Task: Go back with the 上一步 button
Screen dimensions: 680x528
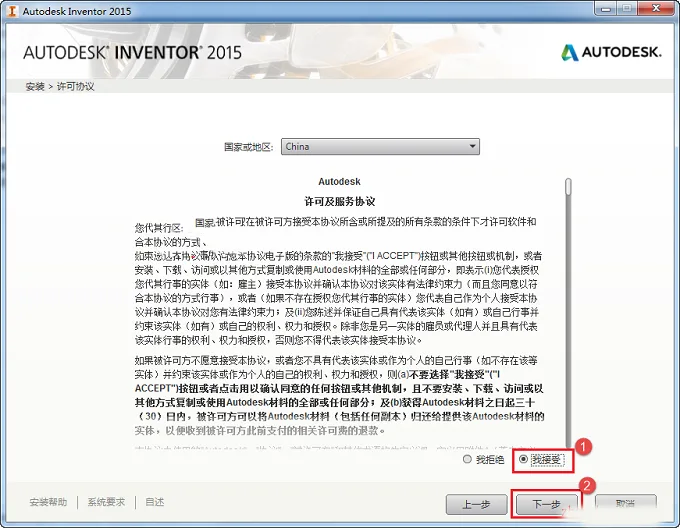Action: (x=477, y=504)
